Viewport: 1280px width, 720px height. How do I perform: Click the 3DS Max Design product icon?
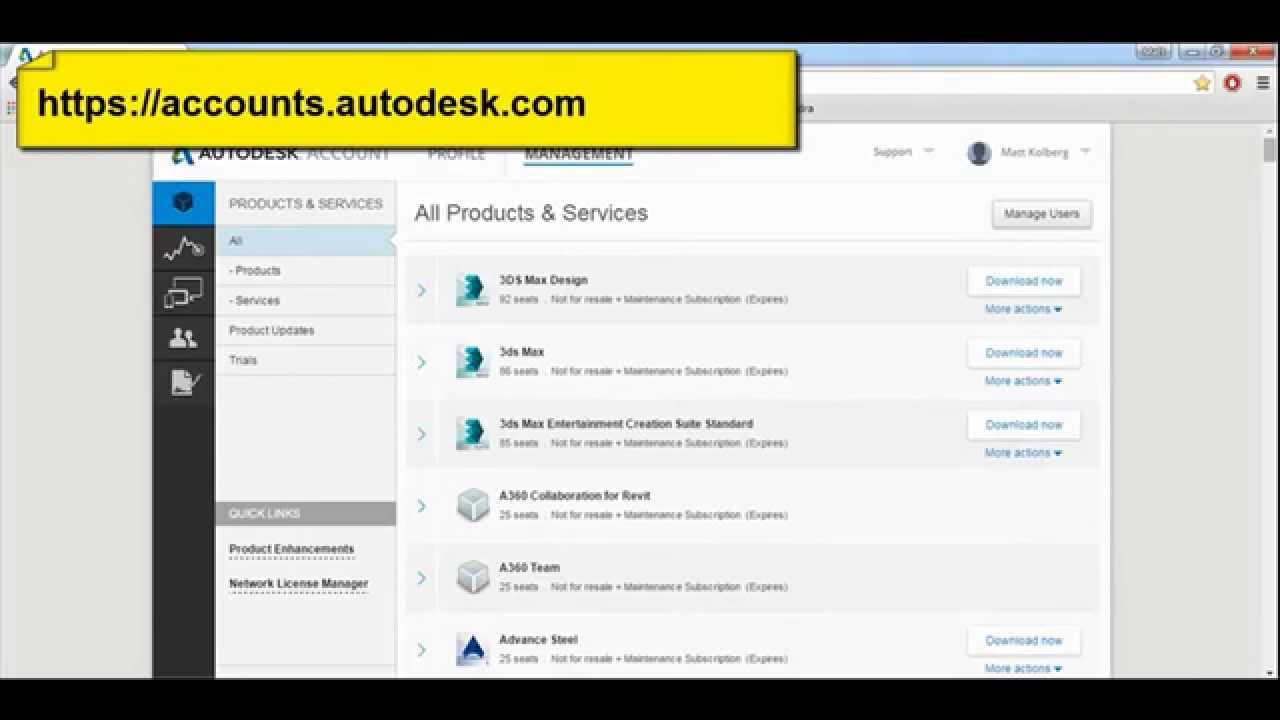(x=472, y=289)
